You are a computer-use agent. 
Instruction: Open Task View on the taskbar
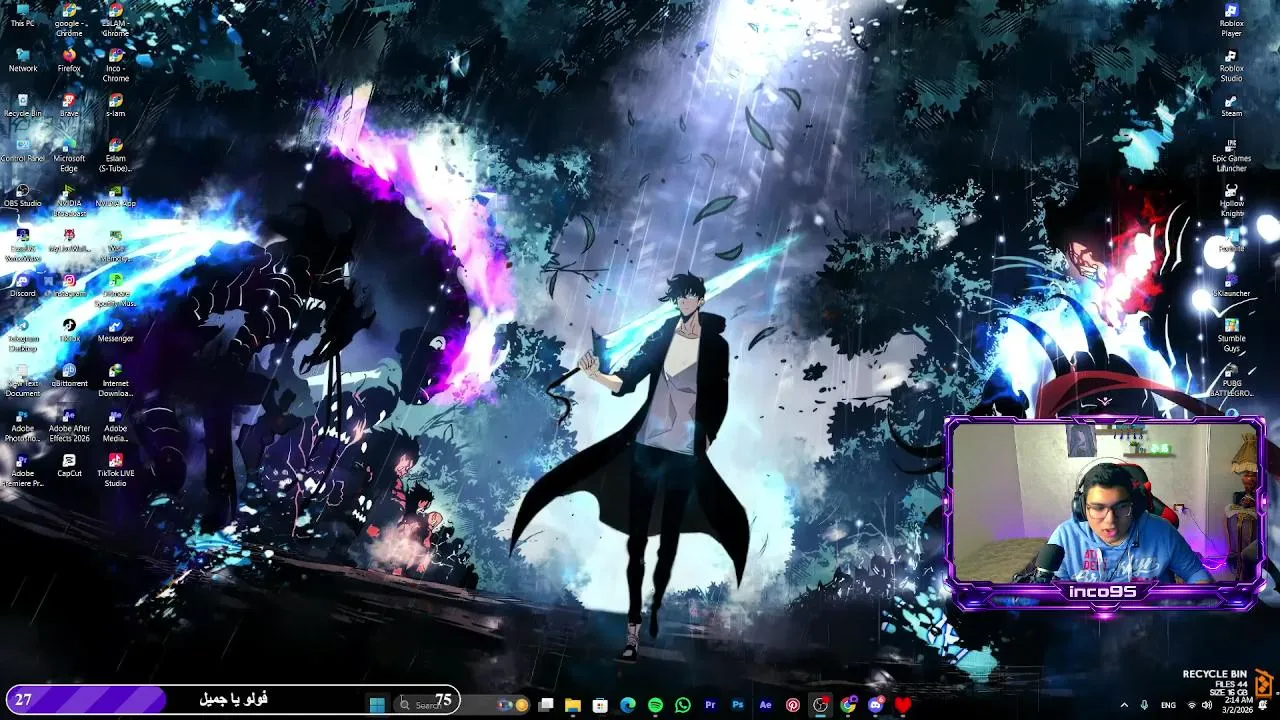click(546, 705)
